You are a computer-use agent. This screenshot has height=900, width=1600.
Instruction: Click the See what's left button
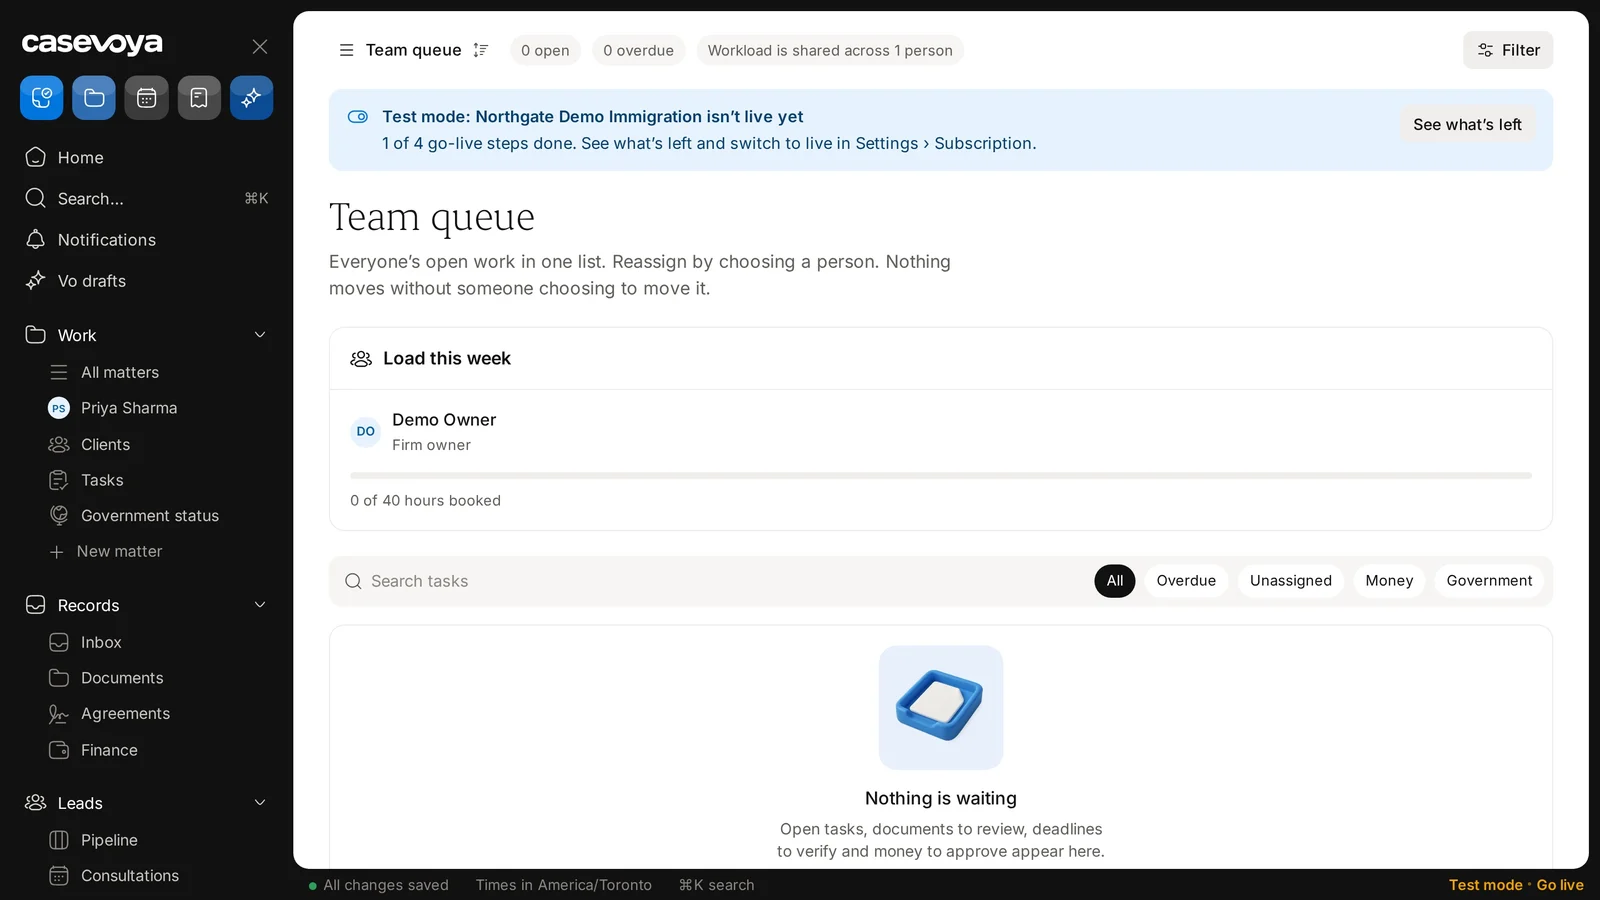[1467, 125]
